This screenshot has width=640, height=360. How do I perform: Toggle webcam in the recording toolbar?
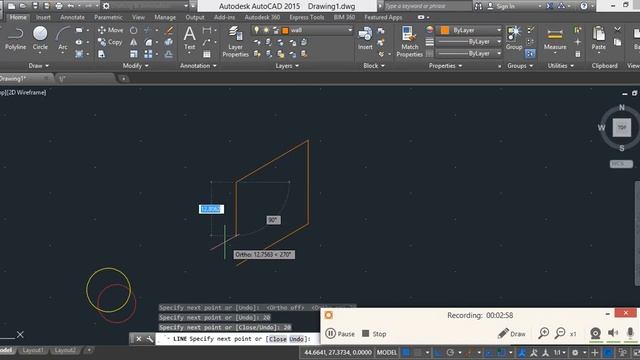point(596,333)
